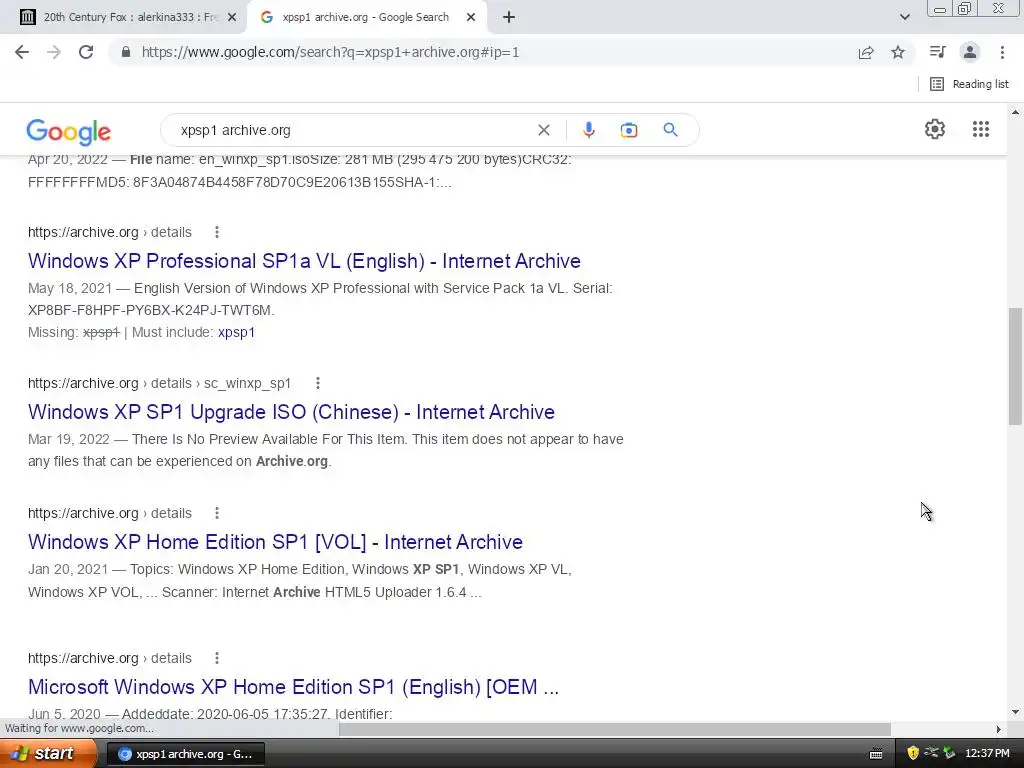Viewport: 1024px width, 768px height.
Task: Click the taskbar clock 12:37 PM
Action: click(987, 754)
